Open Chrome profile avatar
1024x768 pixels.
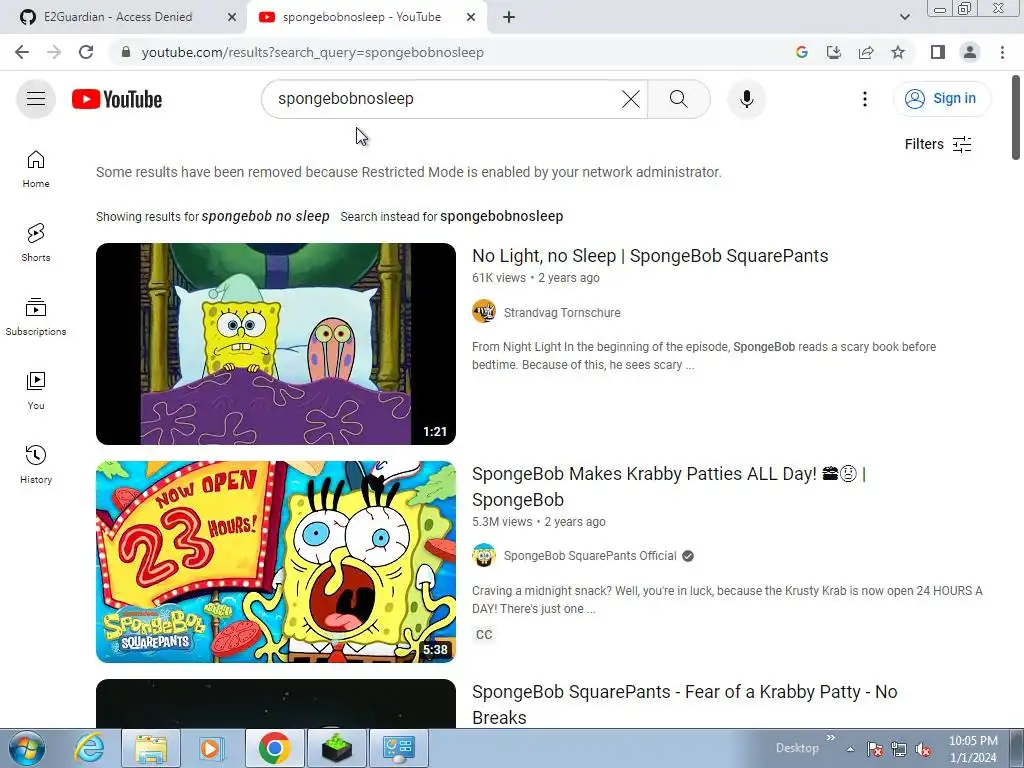(970, 52)
